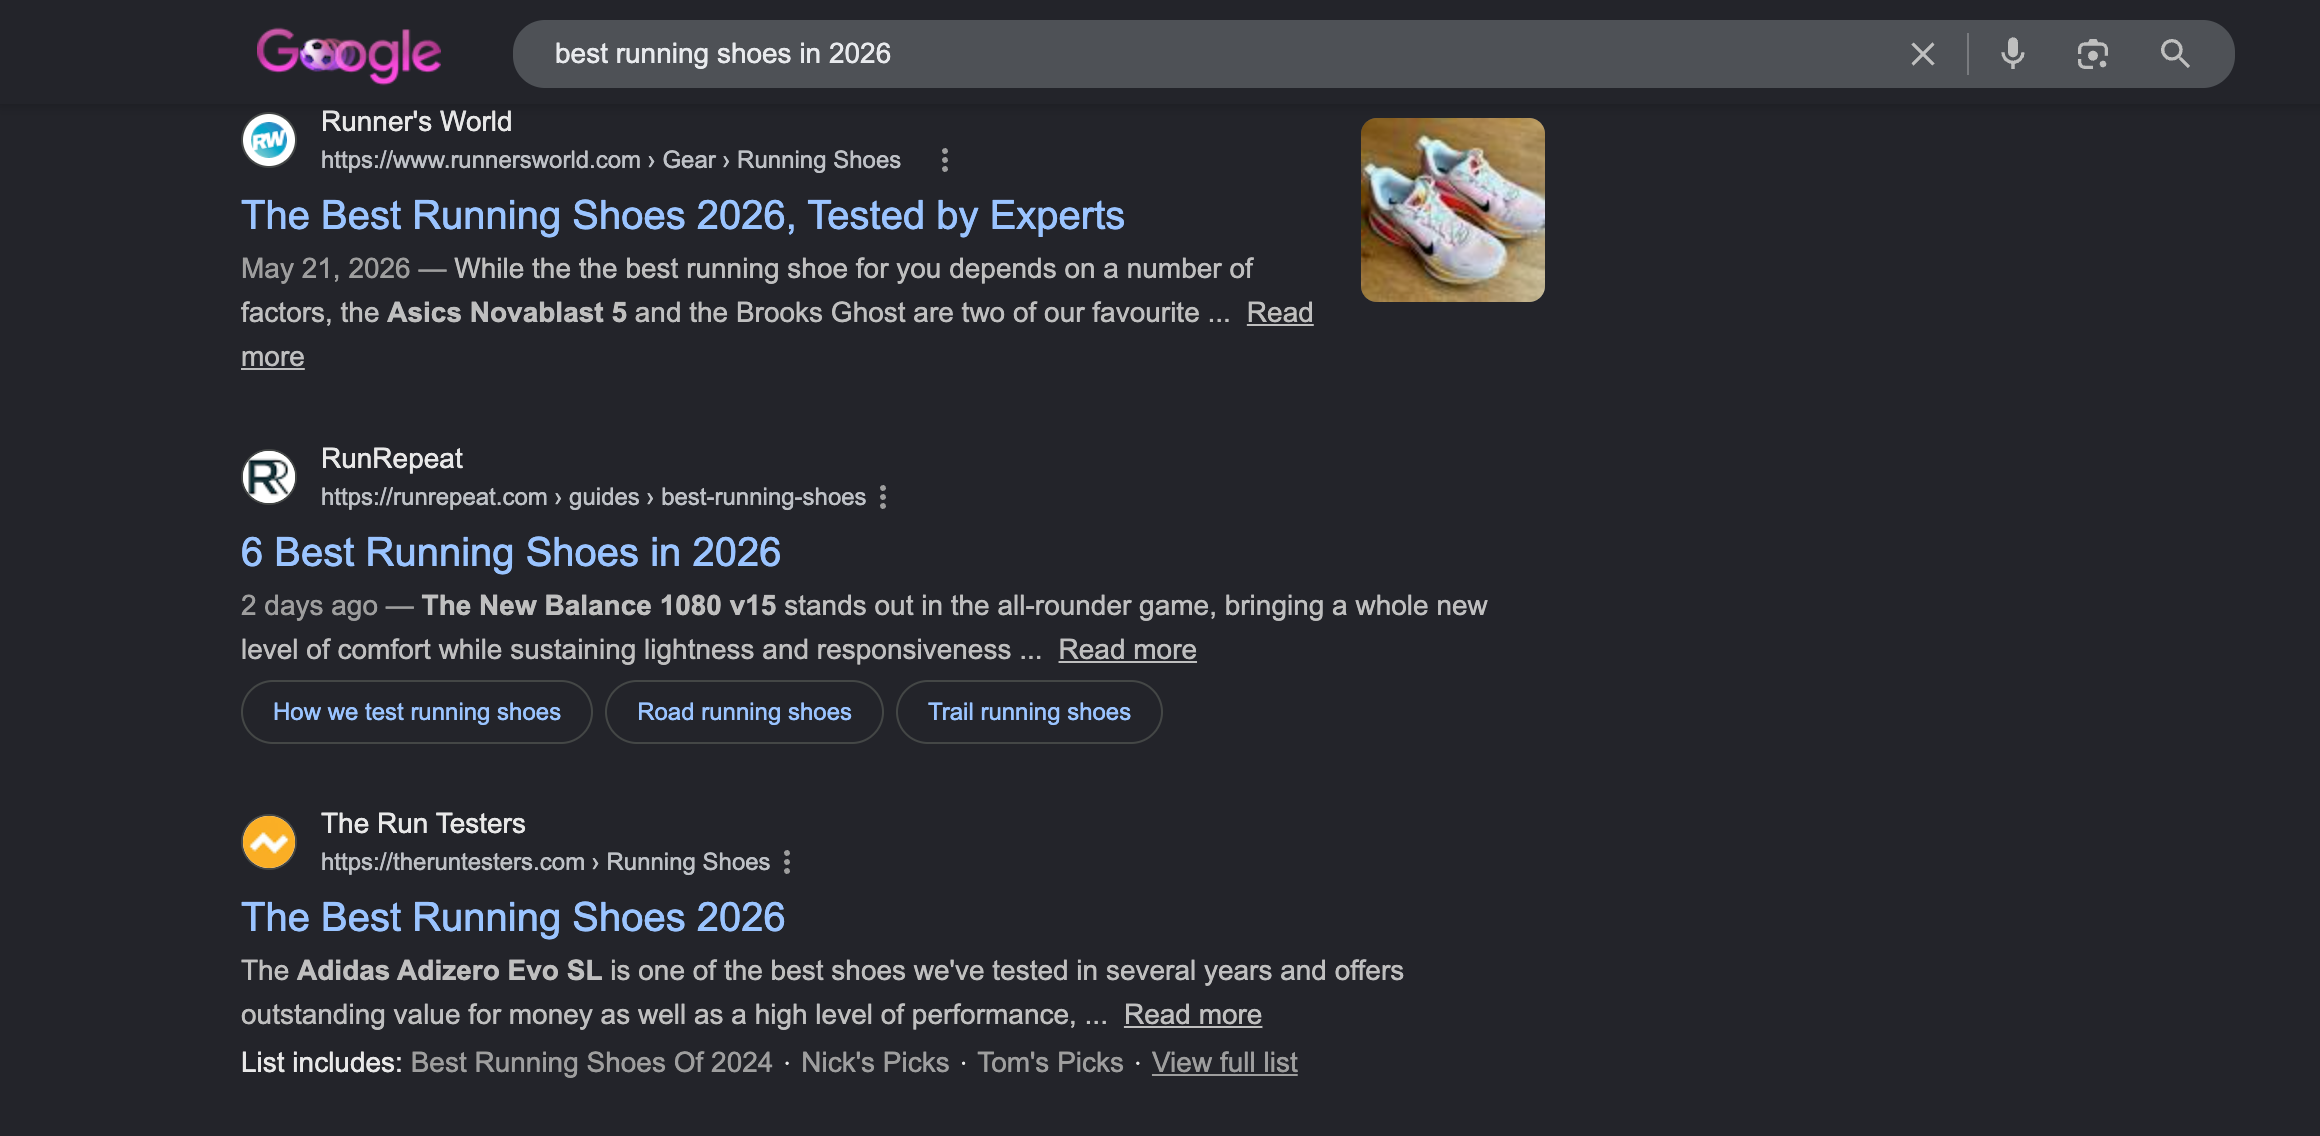
Task: Open the Google logo homepage link
Action: pyautogui.click(x=348, y=54)
